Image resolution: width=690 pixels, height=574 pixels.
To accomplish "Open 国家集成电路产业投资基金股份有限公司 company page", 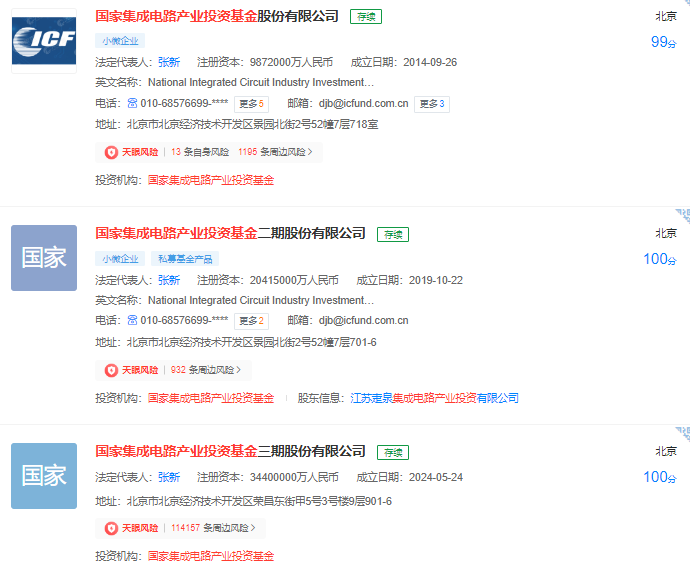I will (x=217, y=16).
